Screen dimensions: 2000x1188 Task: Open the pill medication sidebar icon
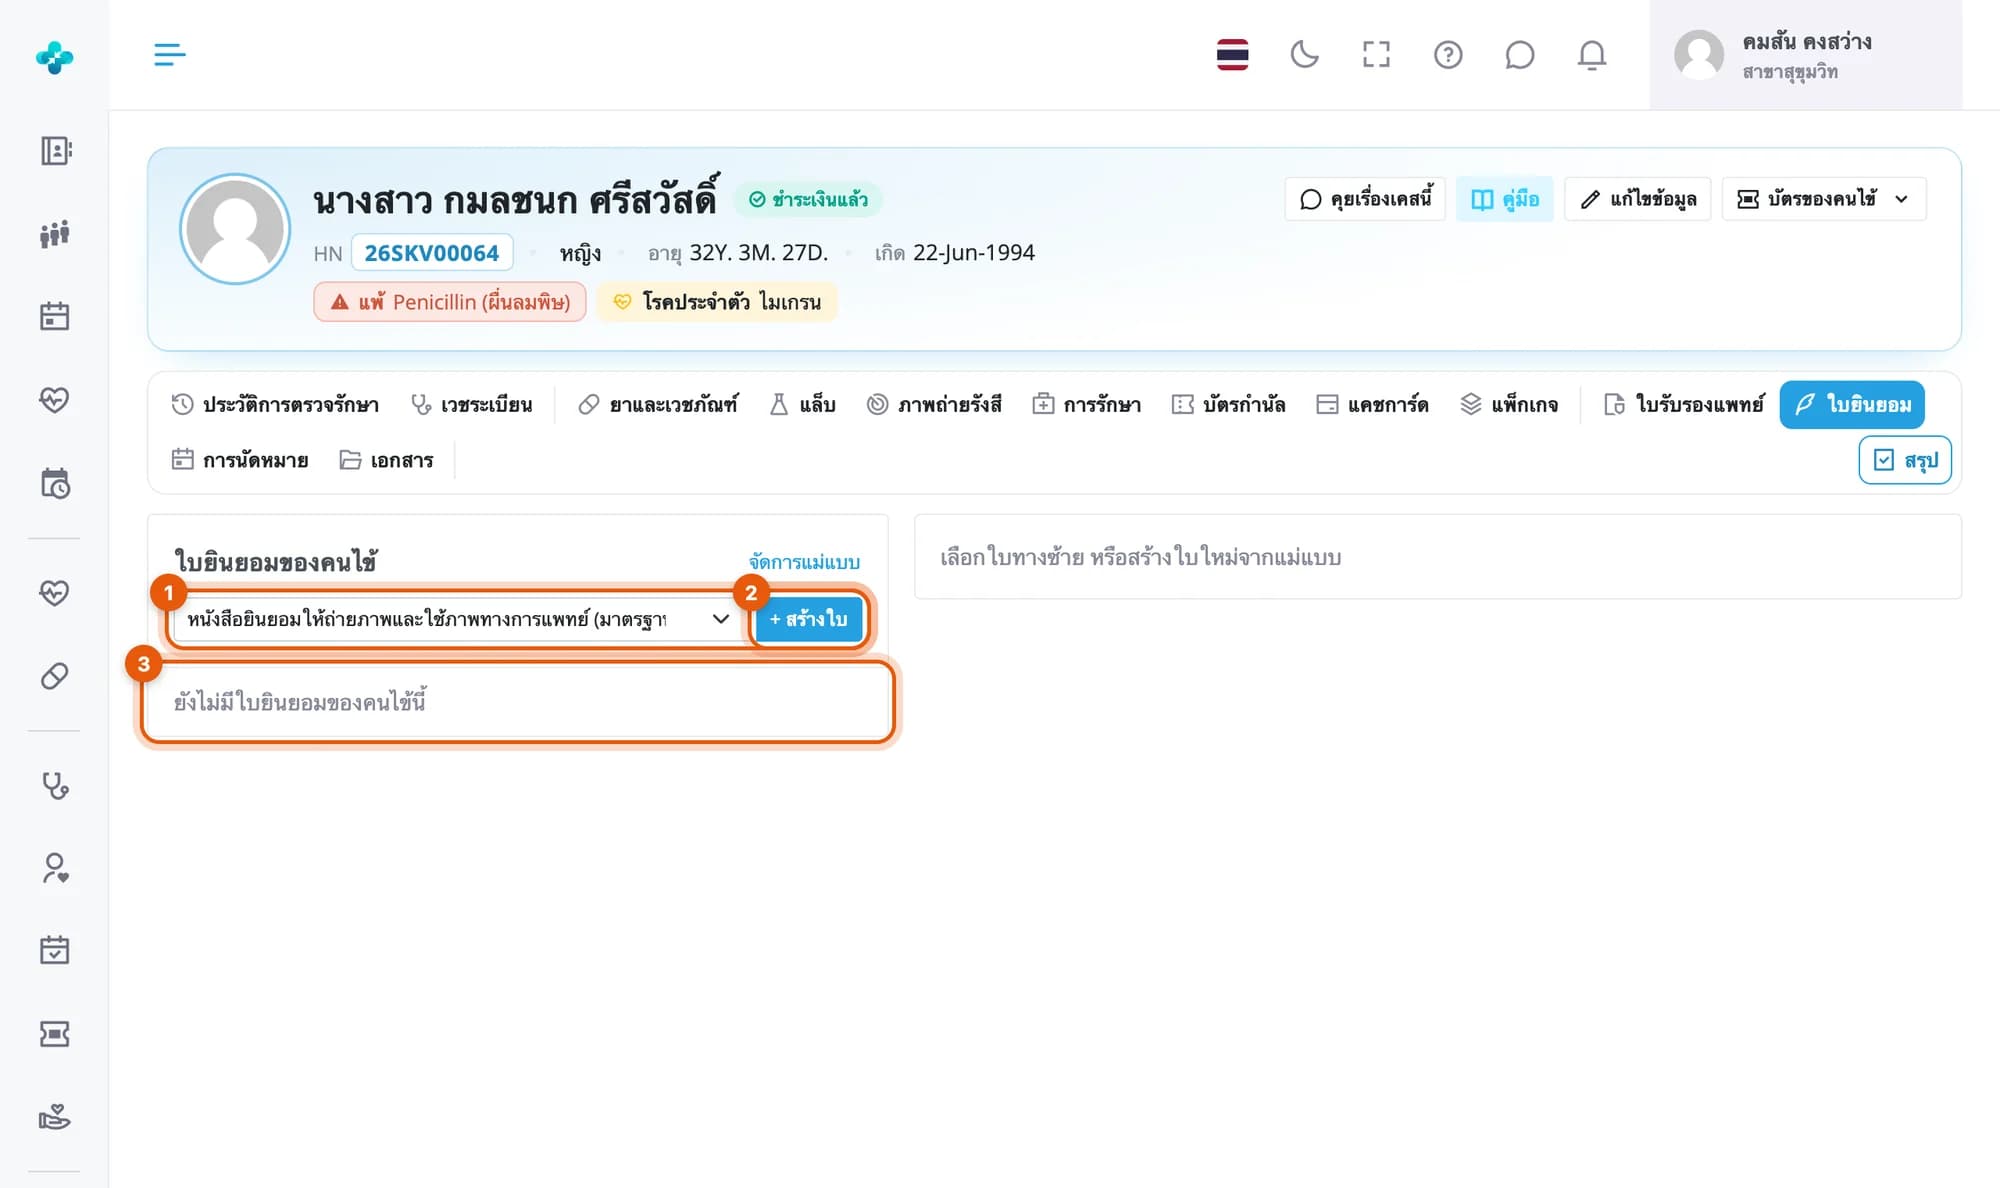click(x=54, y=676)
